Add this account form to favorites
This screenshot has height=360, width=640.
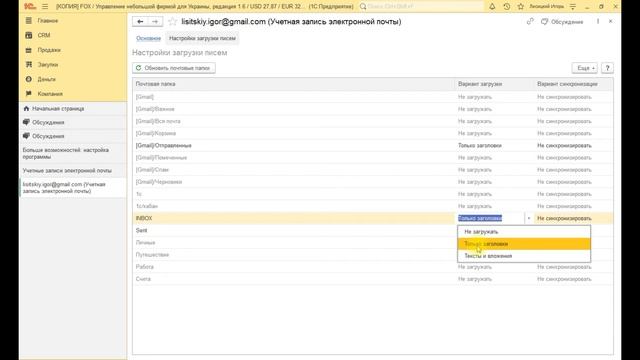point(173,22)
